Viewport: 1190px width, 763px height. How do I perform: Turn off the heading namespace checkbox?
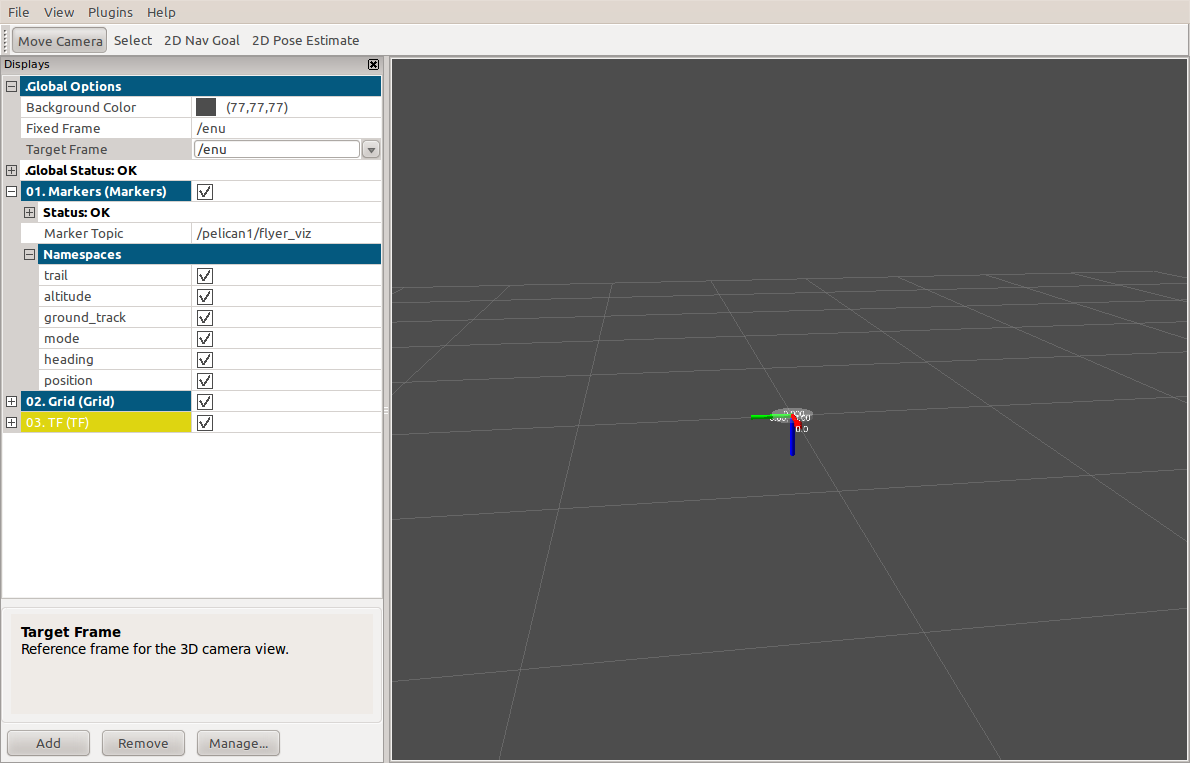(205, 359)
